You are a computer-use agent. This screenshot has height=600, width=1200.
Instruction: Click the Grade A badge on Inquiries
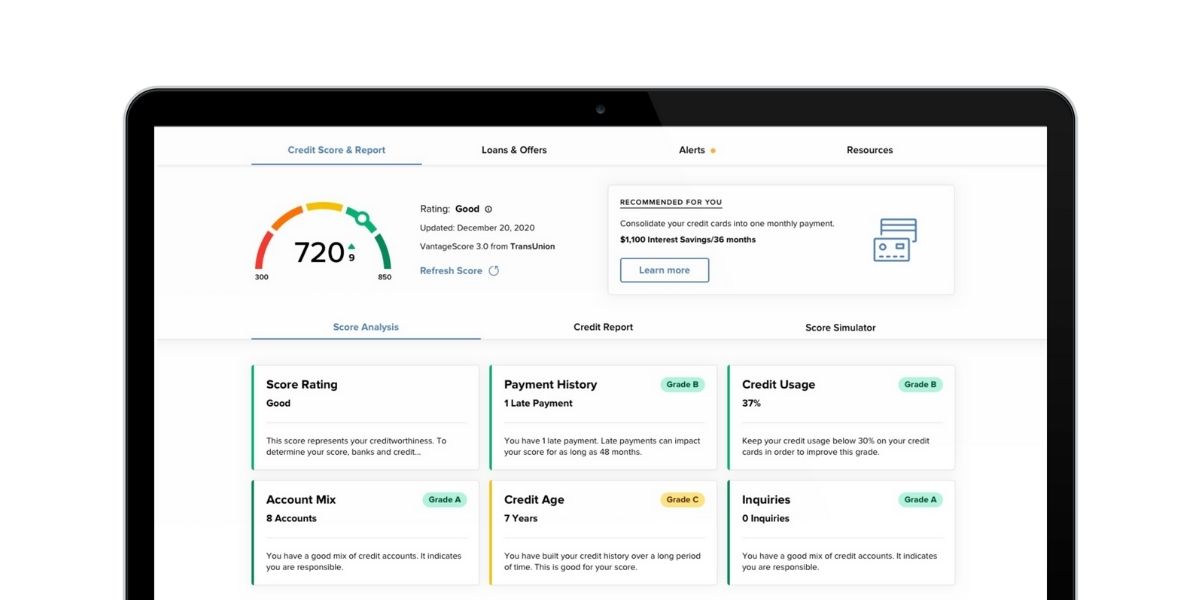point(920,499)
